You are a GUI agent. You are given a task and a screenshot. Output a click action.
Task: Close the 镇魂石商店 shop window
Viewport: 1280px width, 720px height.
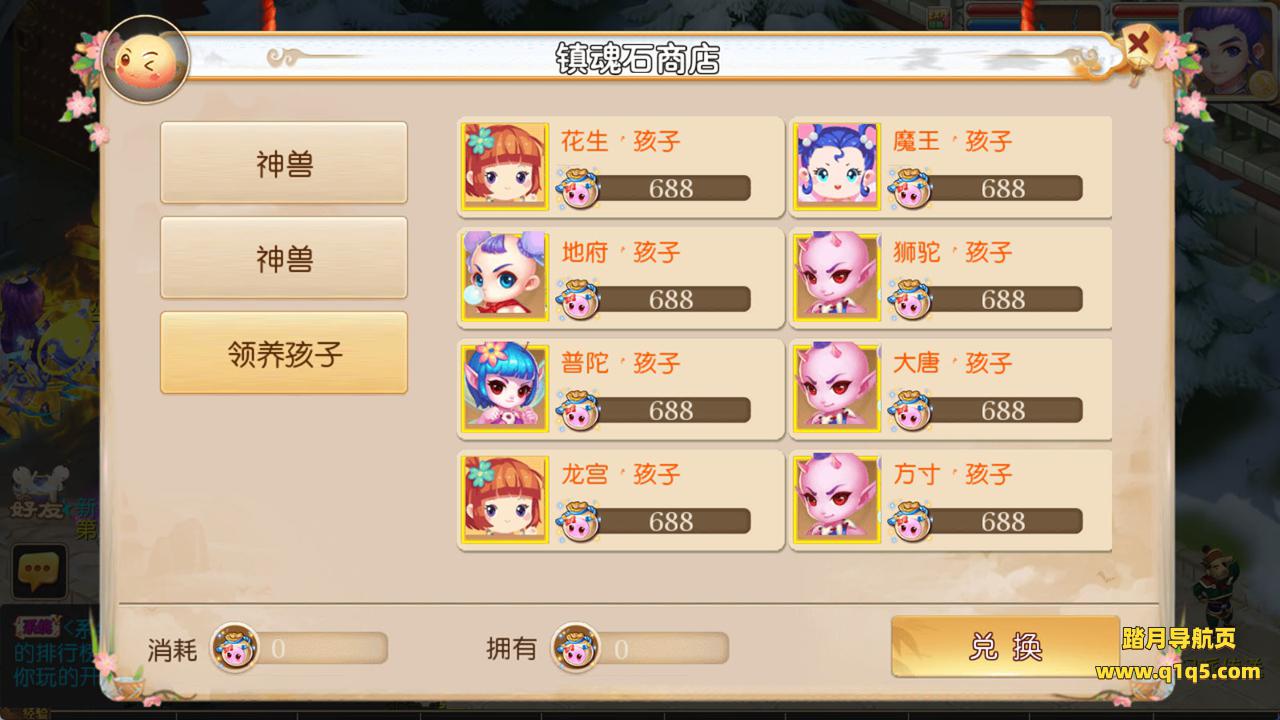pos(1138,45)
